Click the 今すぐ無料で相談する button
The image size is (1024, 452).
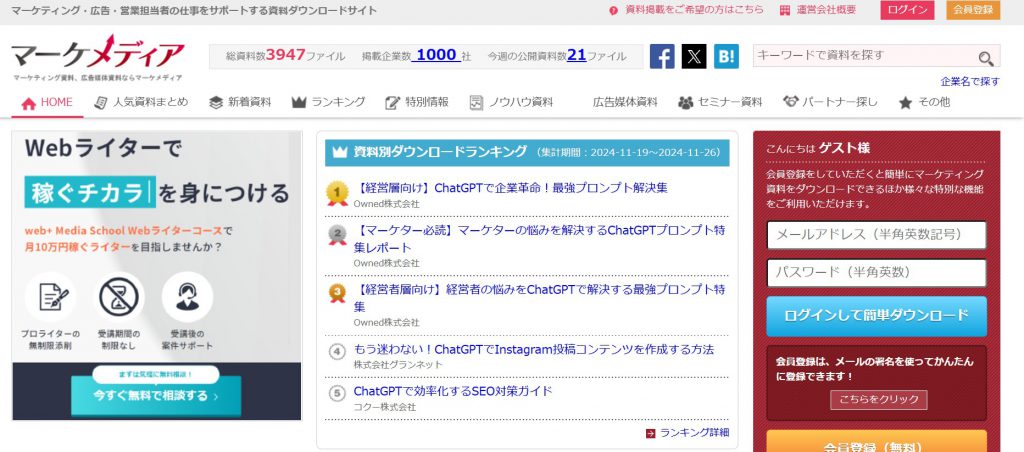[156, 396]
